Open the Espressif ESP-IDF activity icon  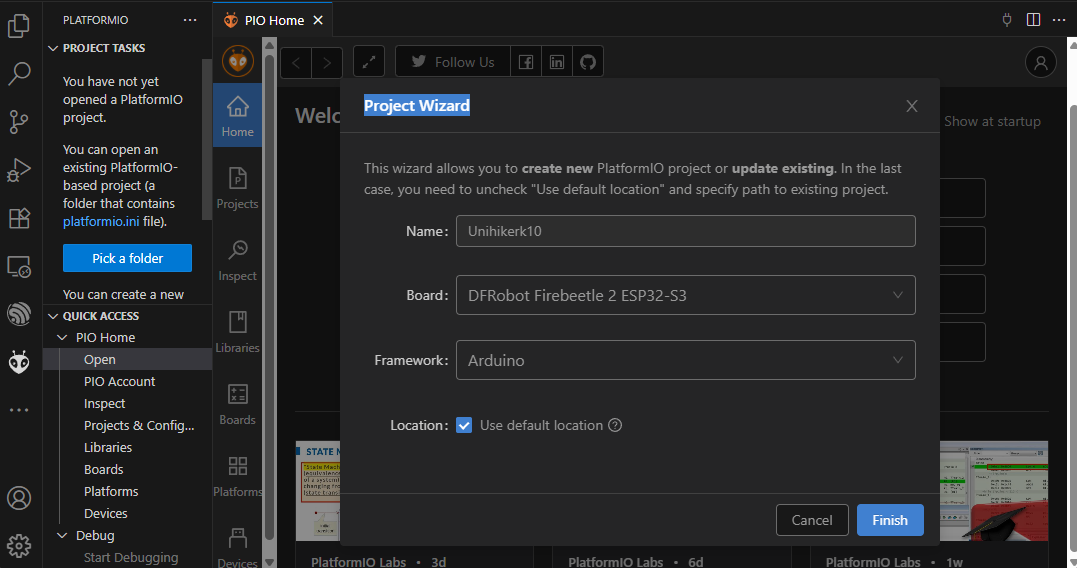click(19, 314)
